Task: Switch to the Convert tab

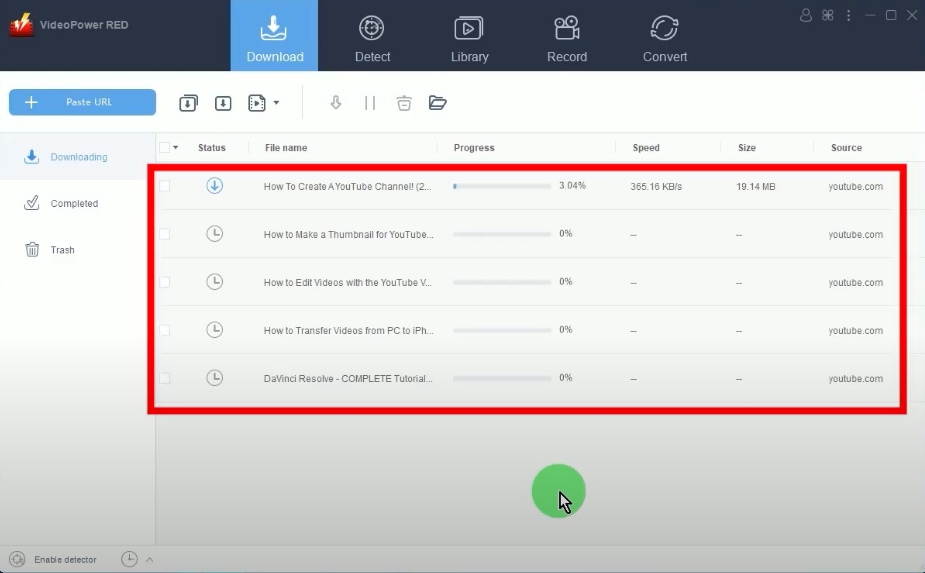Action: point(665,39)
